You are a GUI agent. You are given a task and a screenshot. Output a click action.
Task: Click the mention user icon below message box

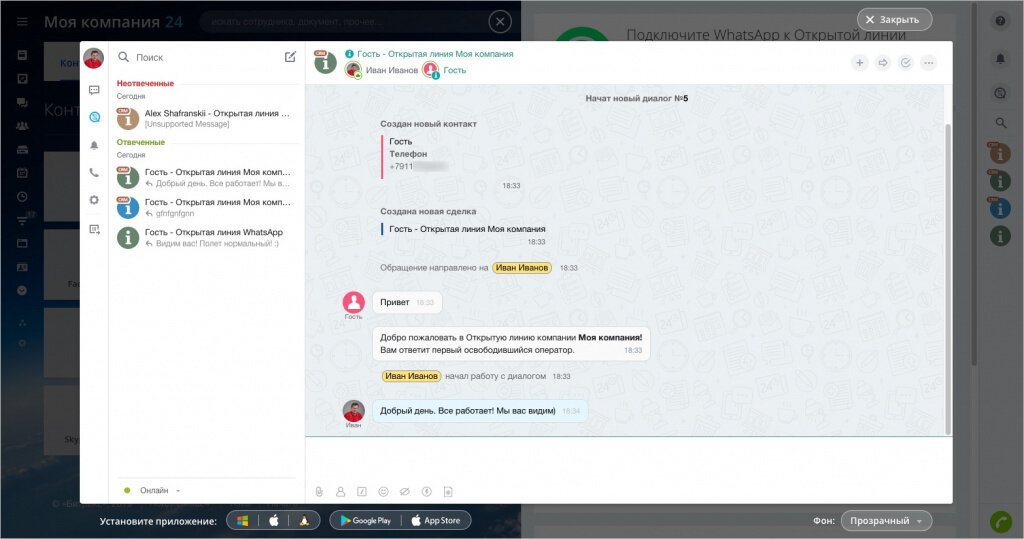[340, 491]
